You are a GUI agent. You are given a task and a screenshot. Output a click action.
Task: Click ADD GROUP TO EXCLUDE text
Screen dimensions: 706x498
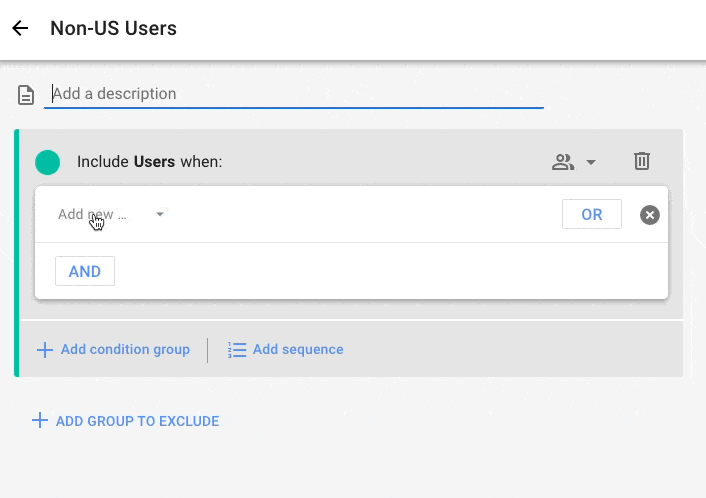tap(137, 421)
